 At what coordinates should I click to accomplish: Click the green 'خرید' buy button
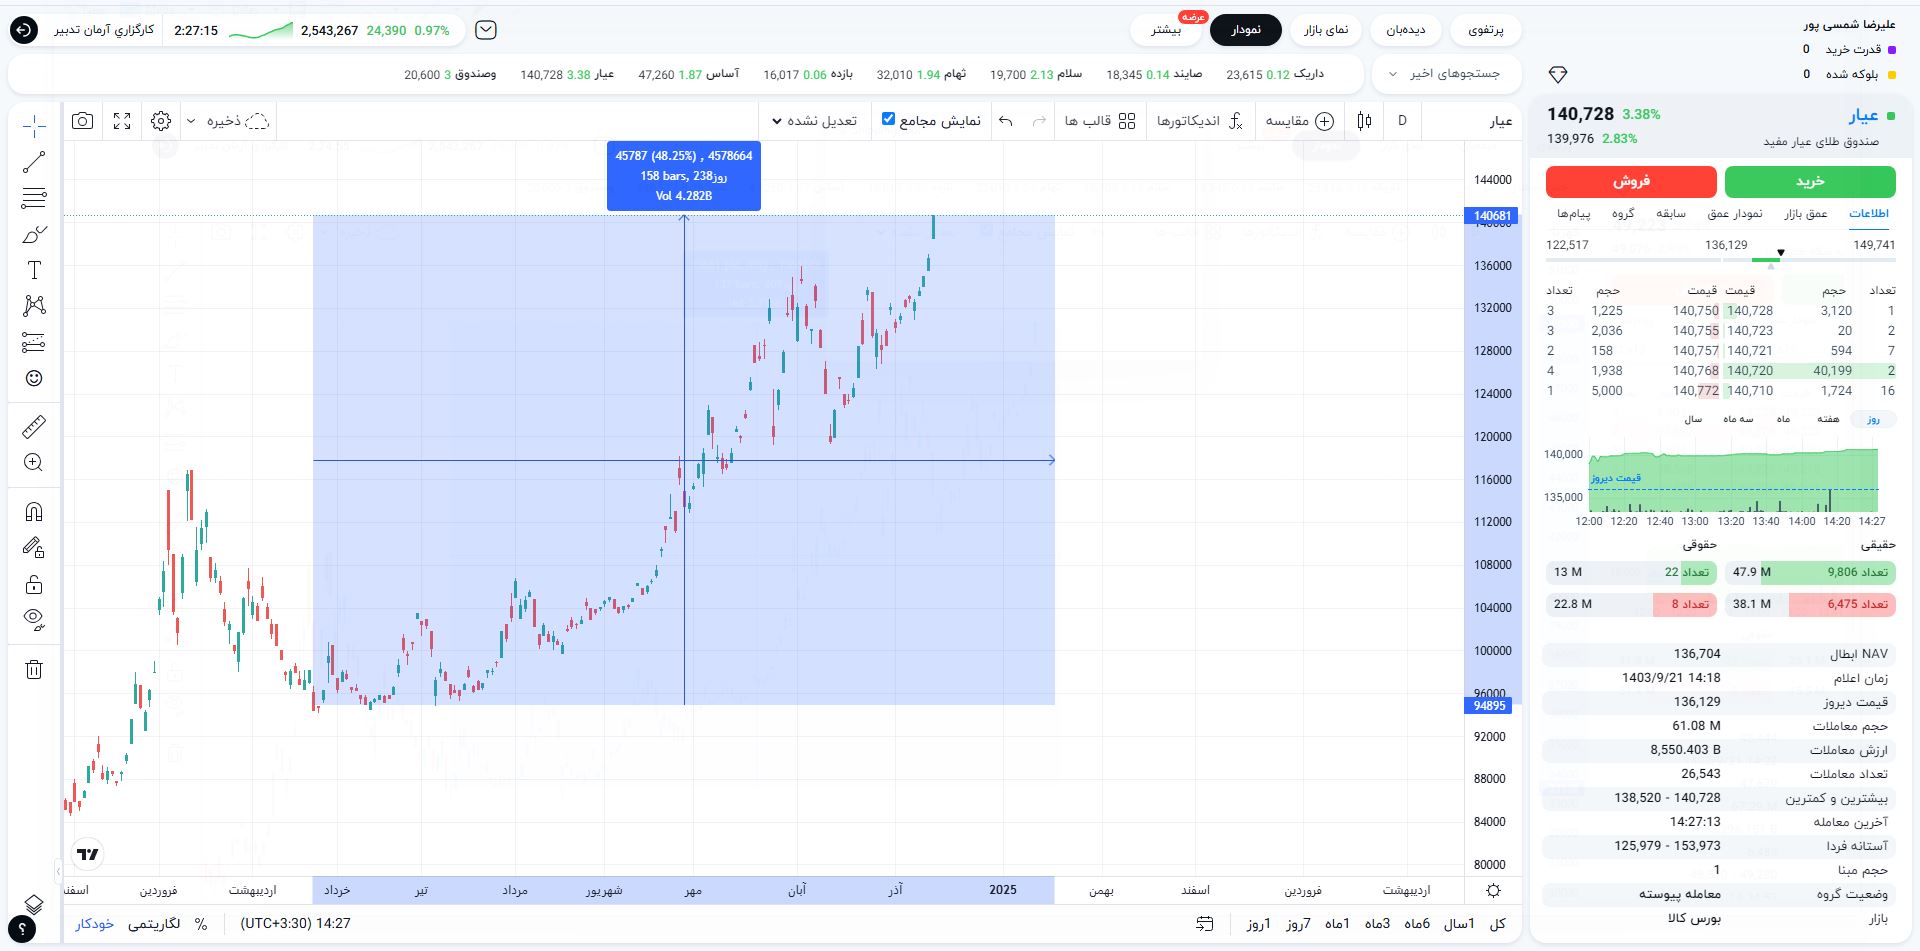tap(1810, 181)
